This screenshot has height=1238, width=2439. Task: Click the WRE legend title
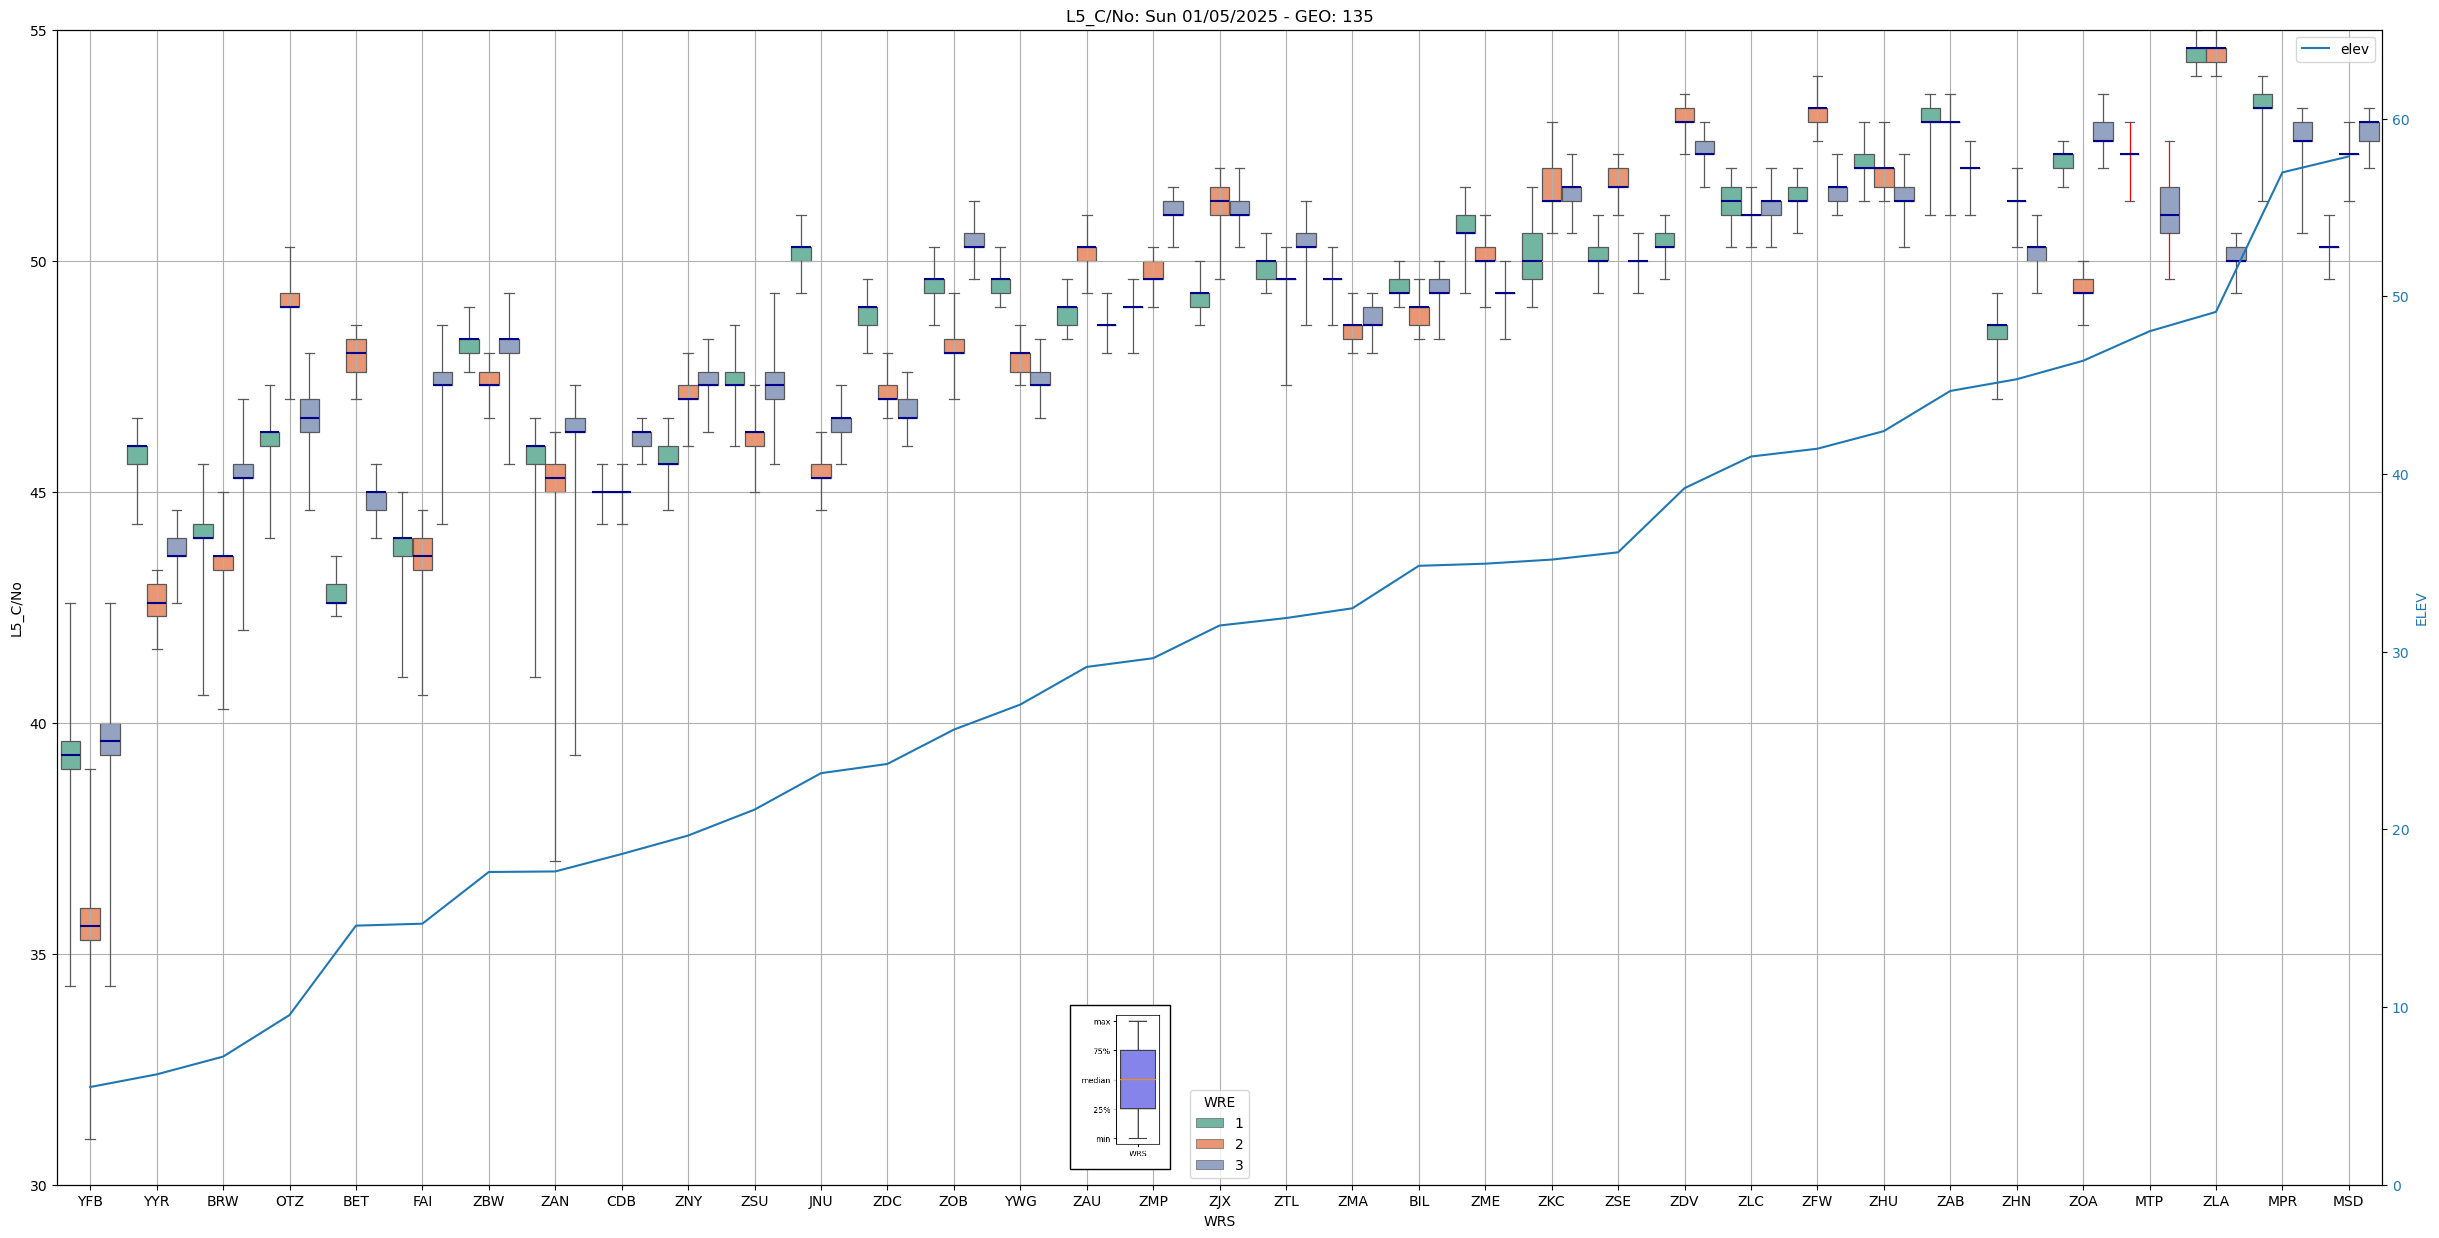(x=1219, y=1103)
